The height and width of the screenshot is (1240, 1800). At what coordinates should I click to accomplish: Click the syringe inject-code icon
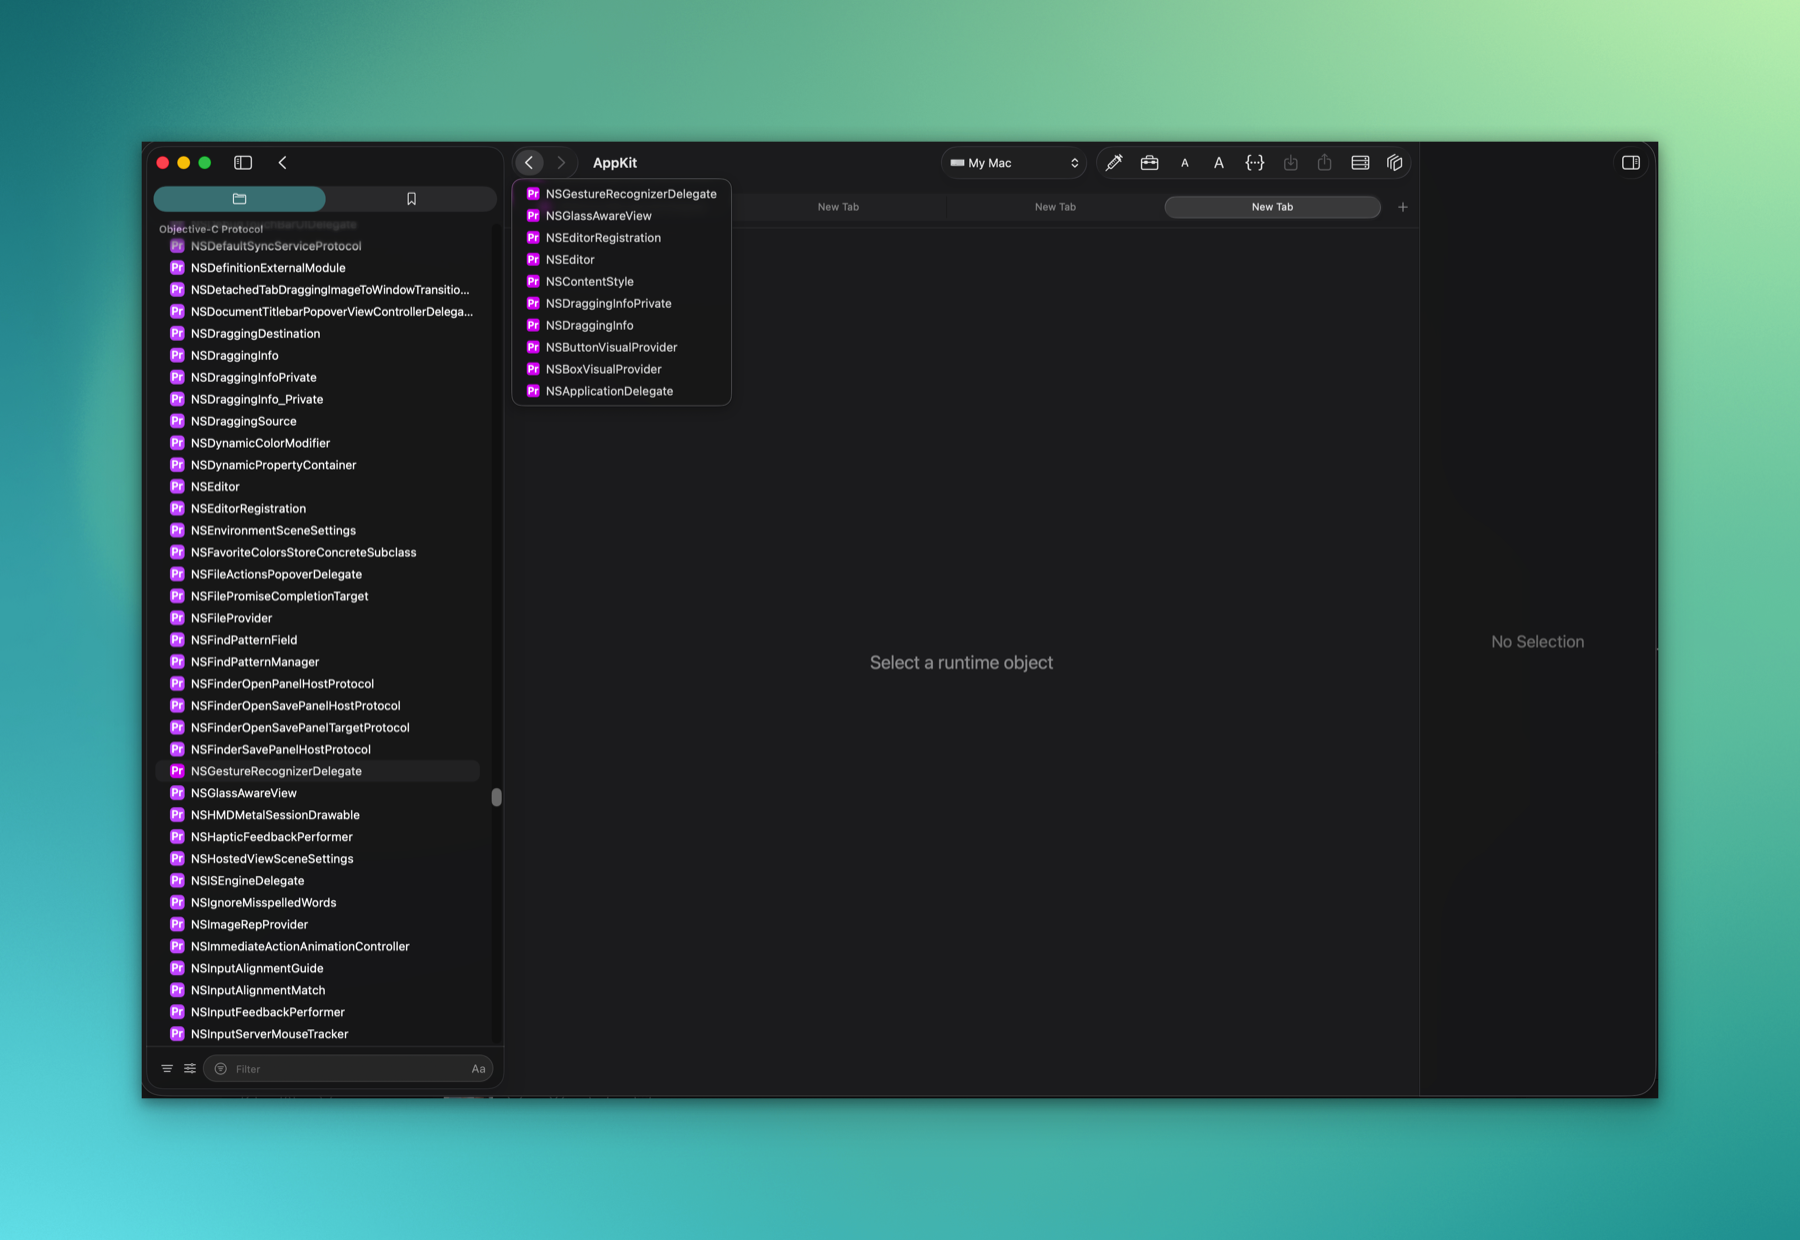1114,163
